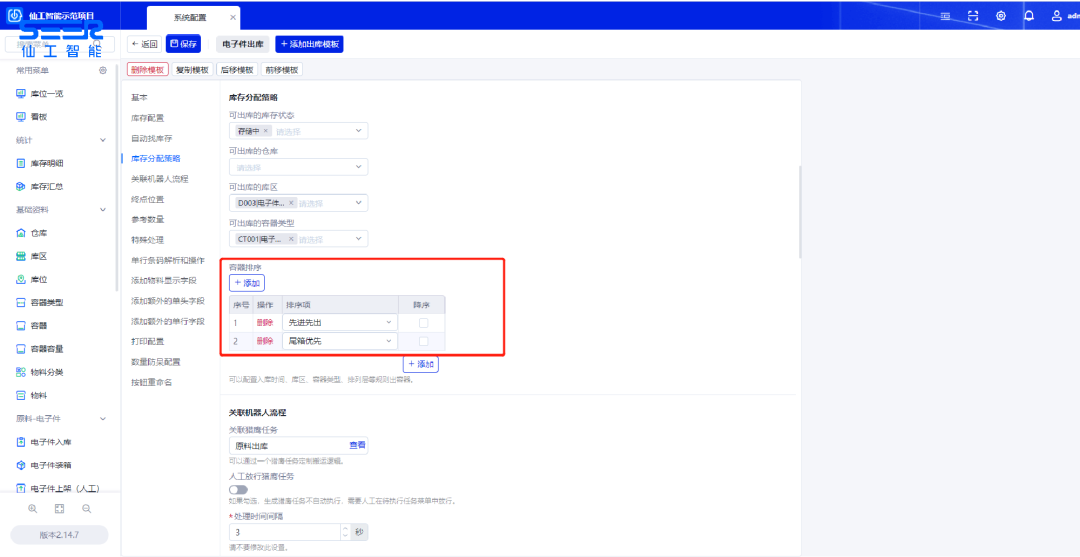Increase 处理时间间隔 using the up stepper arrow
Screen dimensions: 1080x557
(346, 527)
